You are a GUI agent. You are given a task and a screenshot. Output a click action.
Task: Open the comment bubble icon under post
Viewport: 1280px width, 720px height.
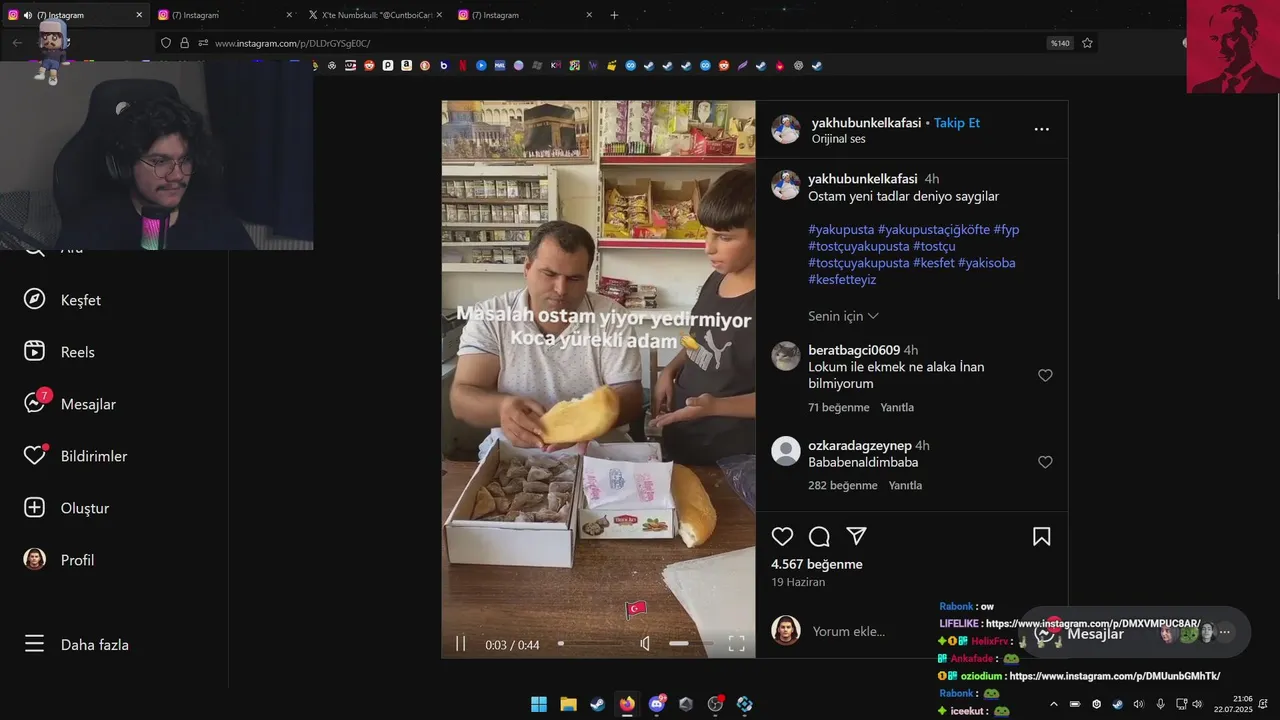tap(819, 537)
